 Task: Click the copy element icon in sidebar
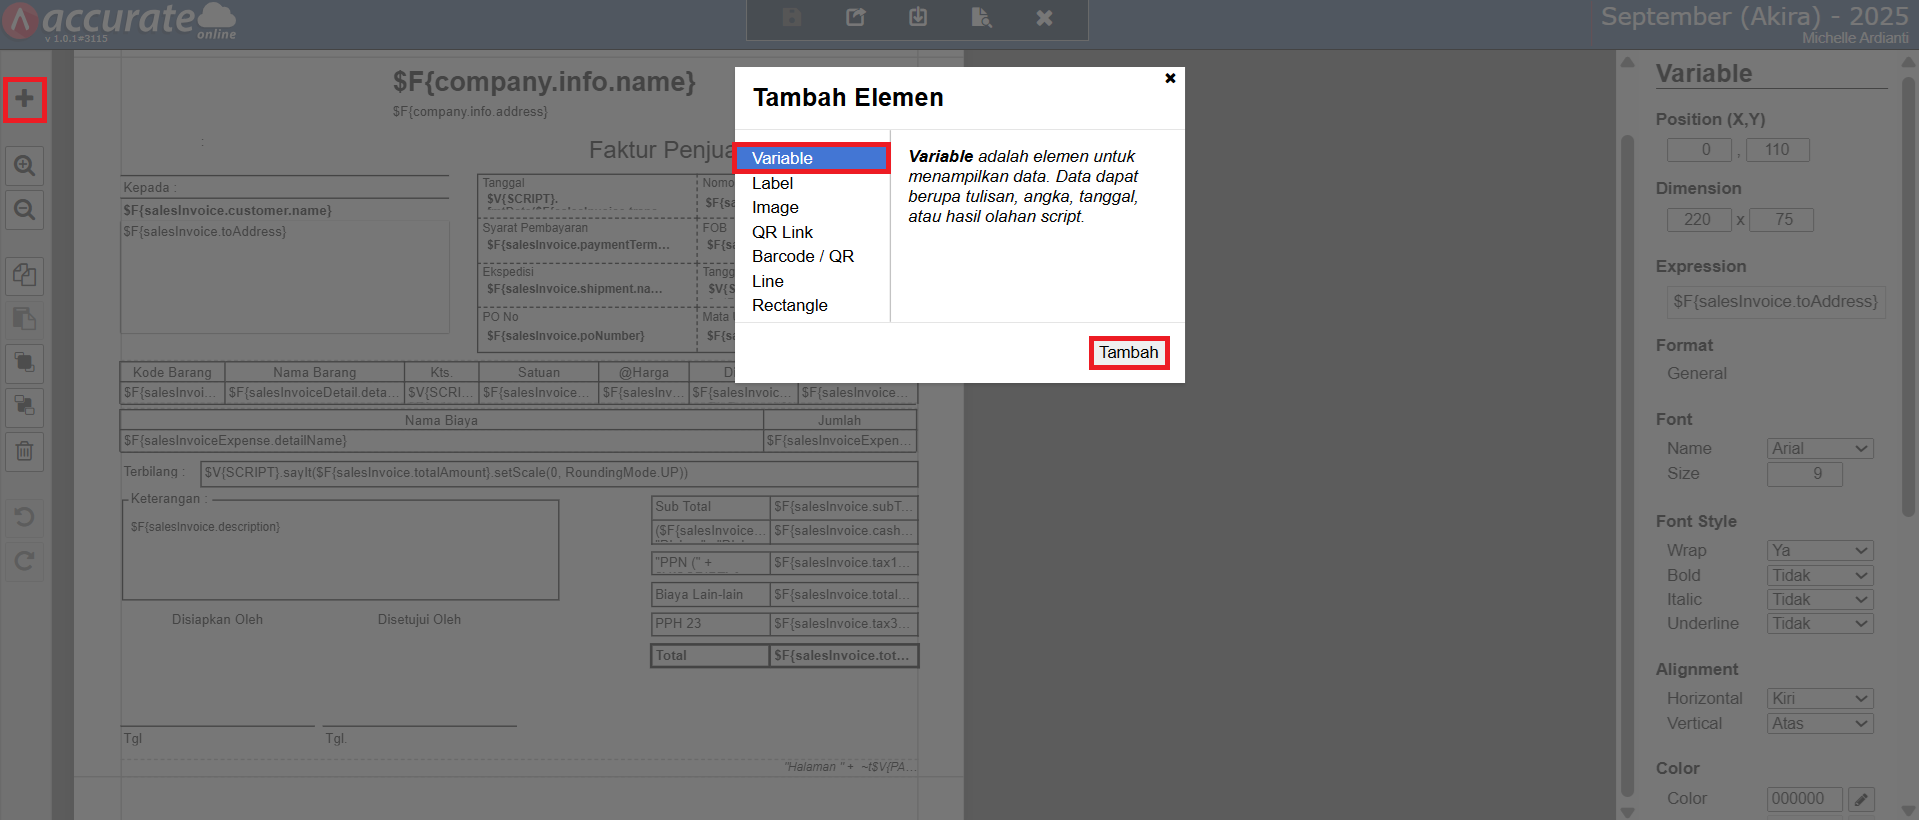[25, 275]
